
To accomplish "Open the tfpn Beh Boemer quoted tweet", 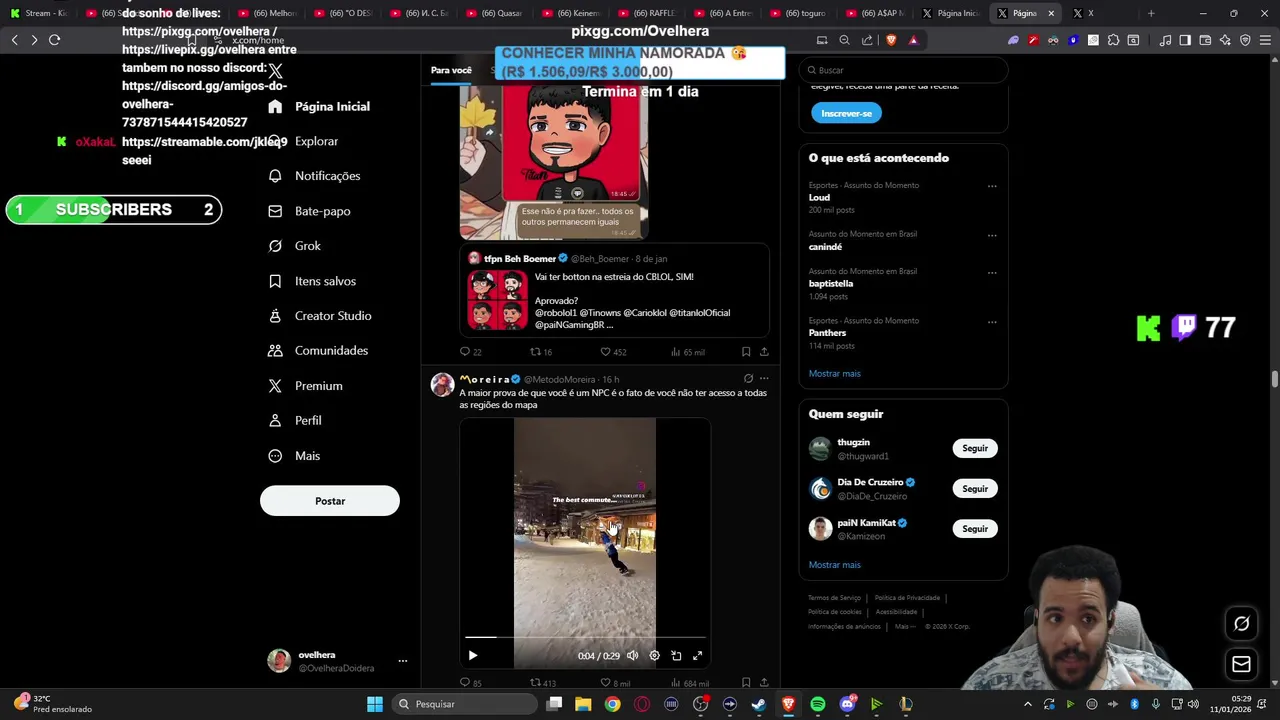I will click(614, 291).
